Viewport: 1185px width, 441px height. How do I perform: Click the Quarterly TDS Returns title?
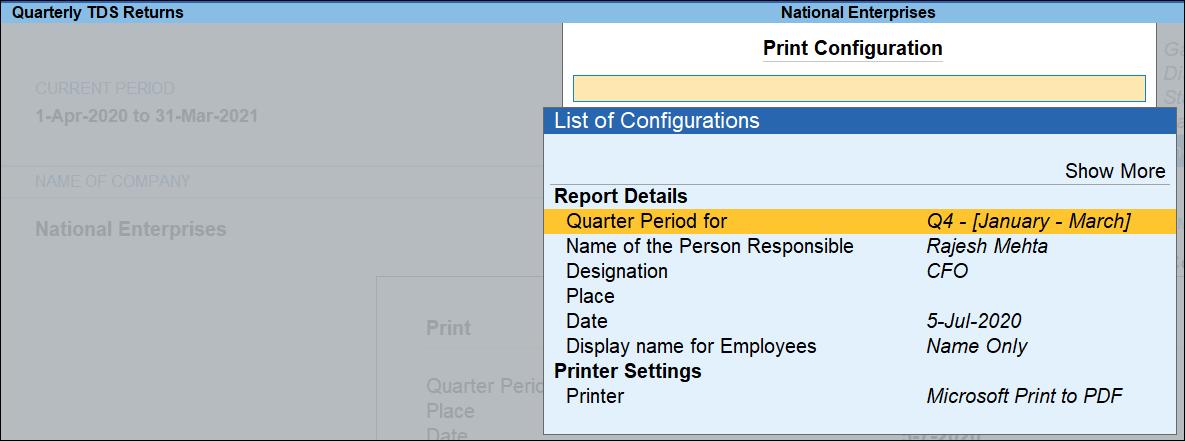[83, 12]
